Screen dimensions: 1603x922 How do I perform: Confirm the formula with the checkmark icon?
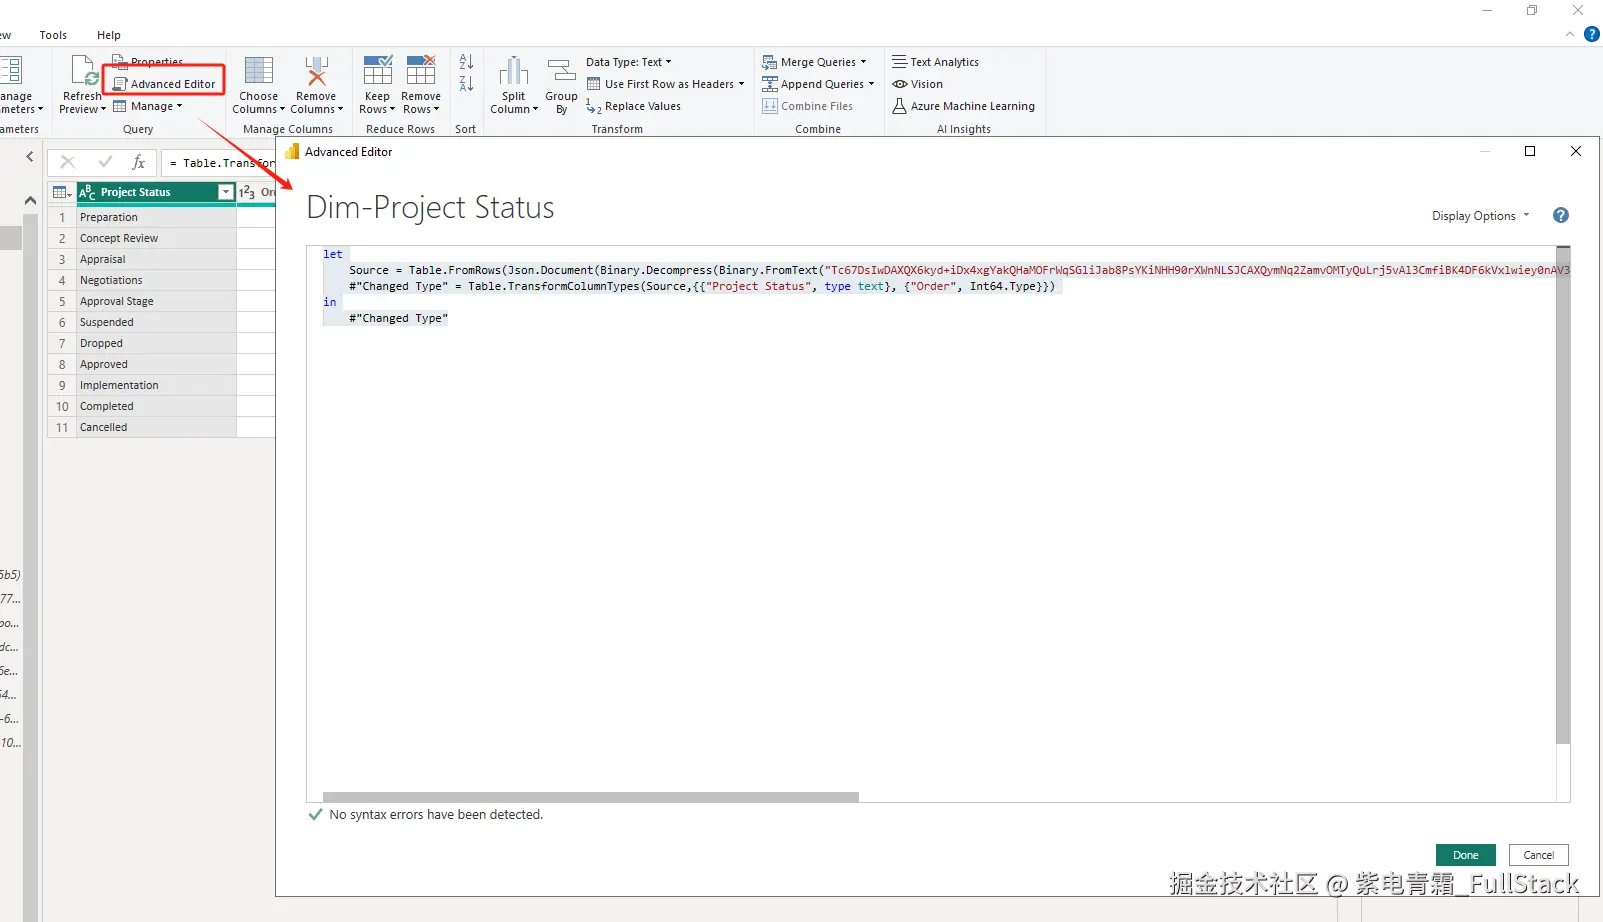click(x=105, y=162)
